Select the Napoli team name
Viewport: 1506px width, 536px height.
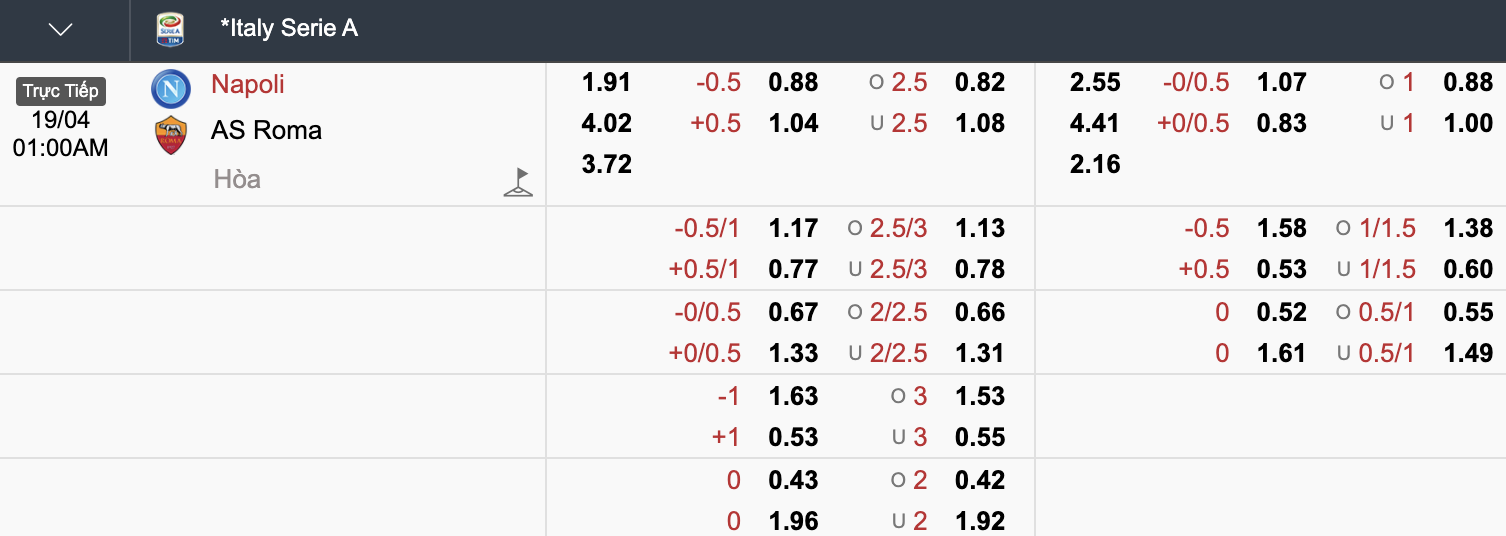248,84
